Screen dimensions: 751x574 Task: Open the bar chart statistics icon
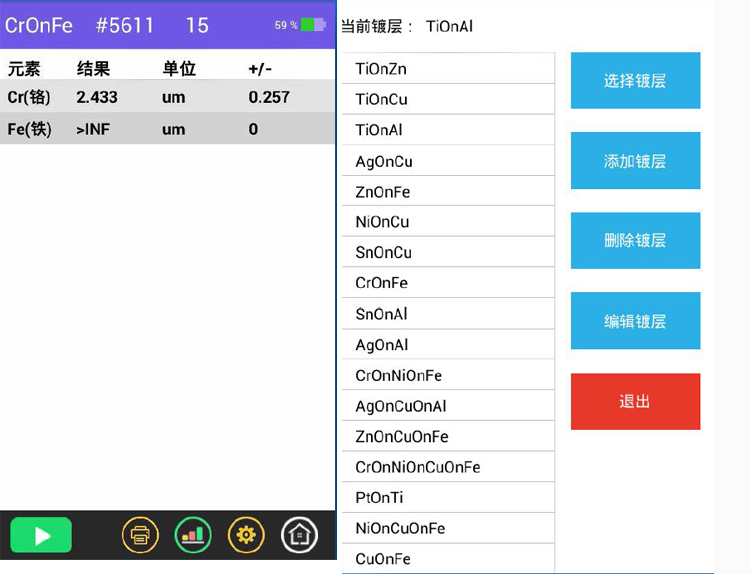[x=193, y=535]
